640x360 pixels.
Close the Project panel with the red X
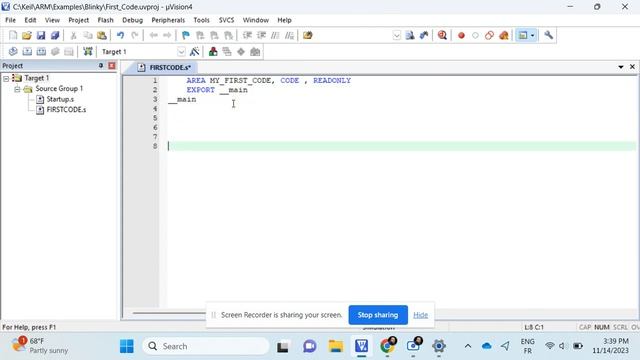[x=112, y=66]
